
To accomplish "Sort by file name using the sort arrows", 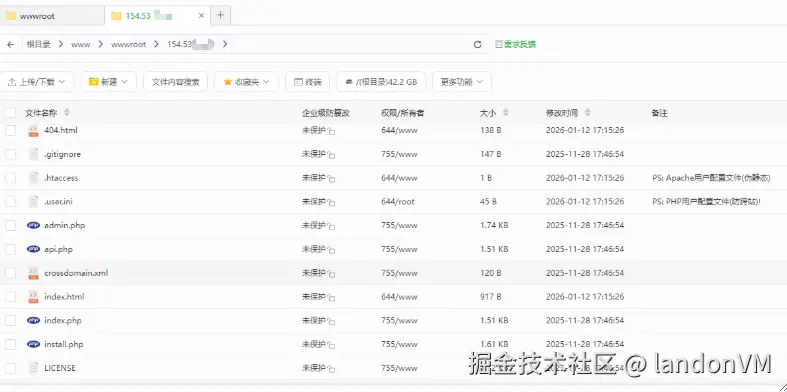I will coord(67,112).
